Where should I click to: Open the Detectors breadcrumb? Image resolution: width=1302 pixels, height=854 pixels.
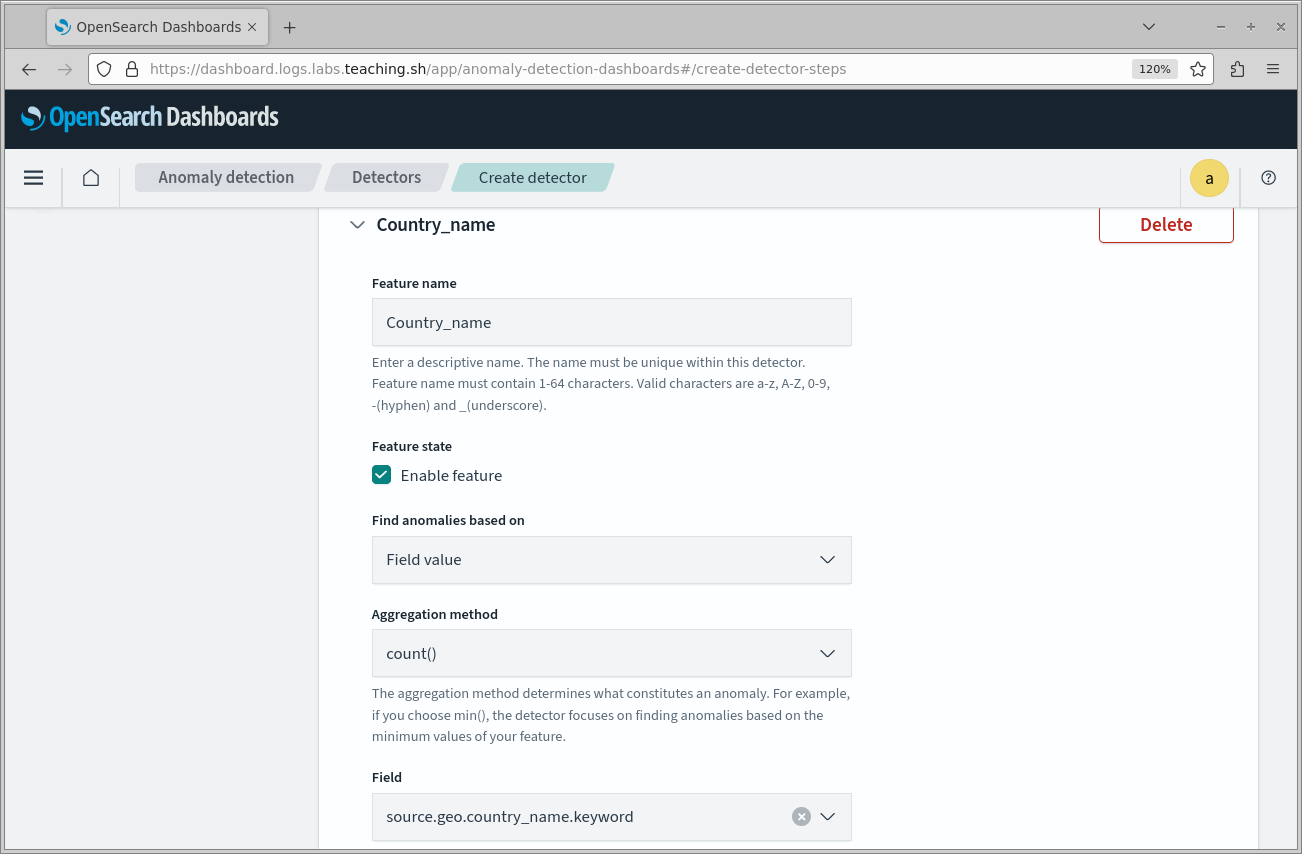(x=386, y=178)
